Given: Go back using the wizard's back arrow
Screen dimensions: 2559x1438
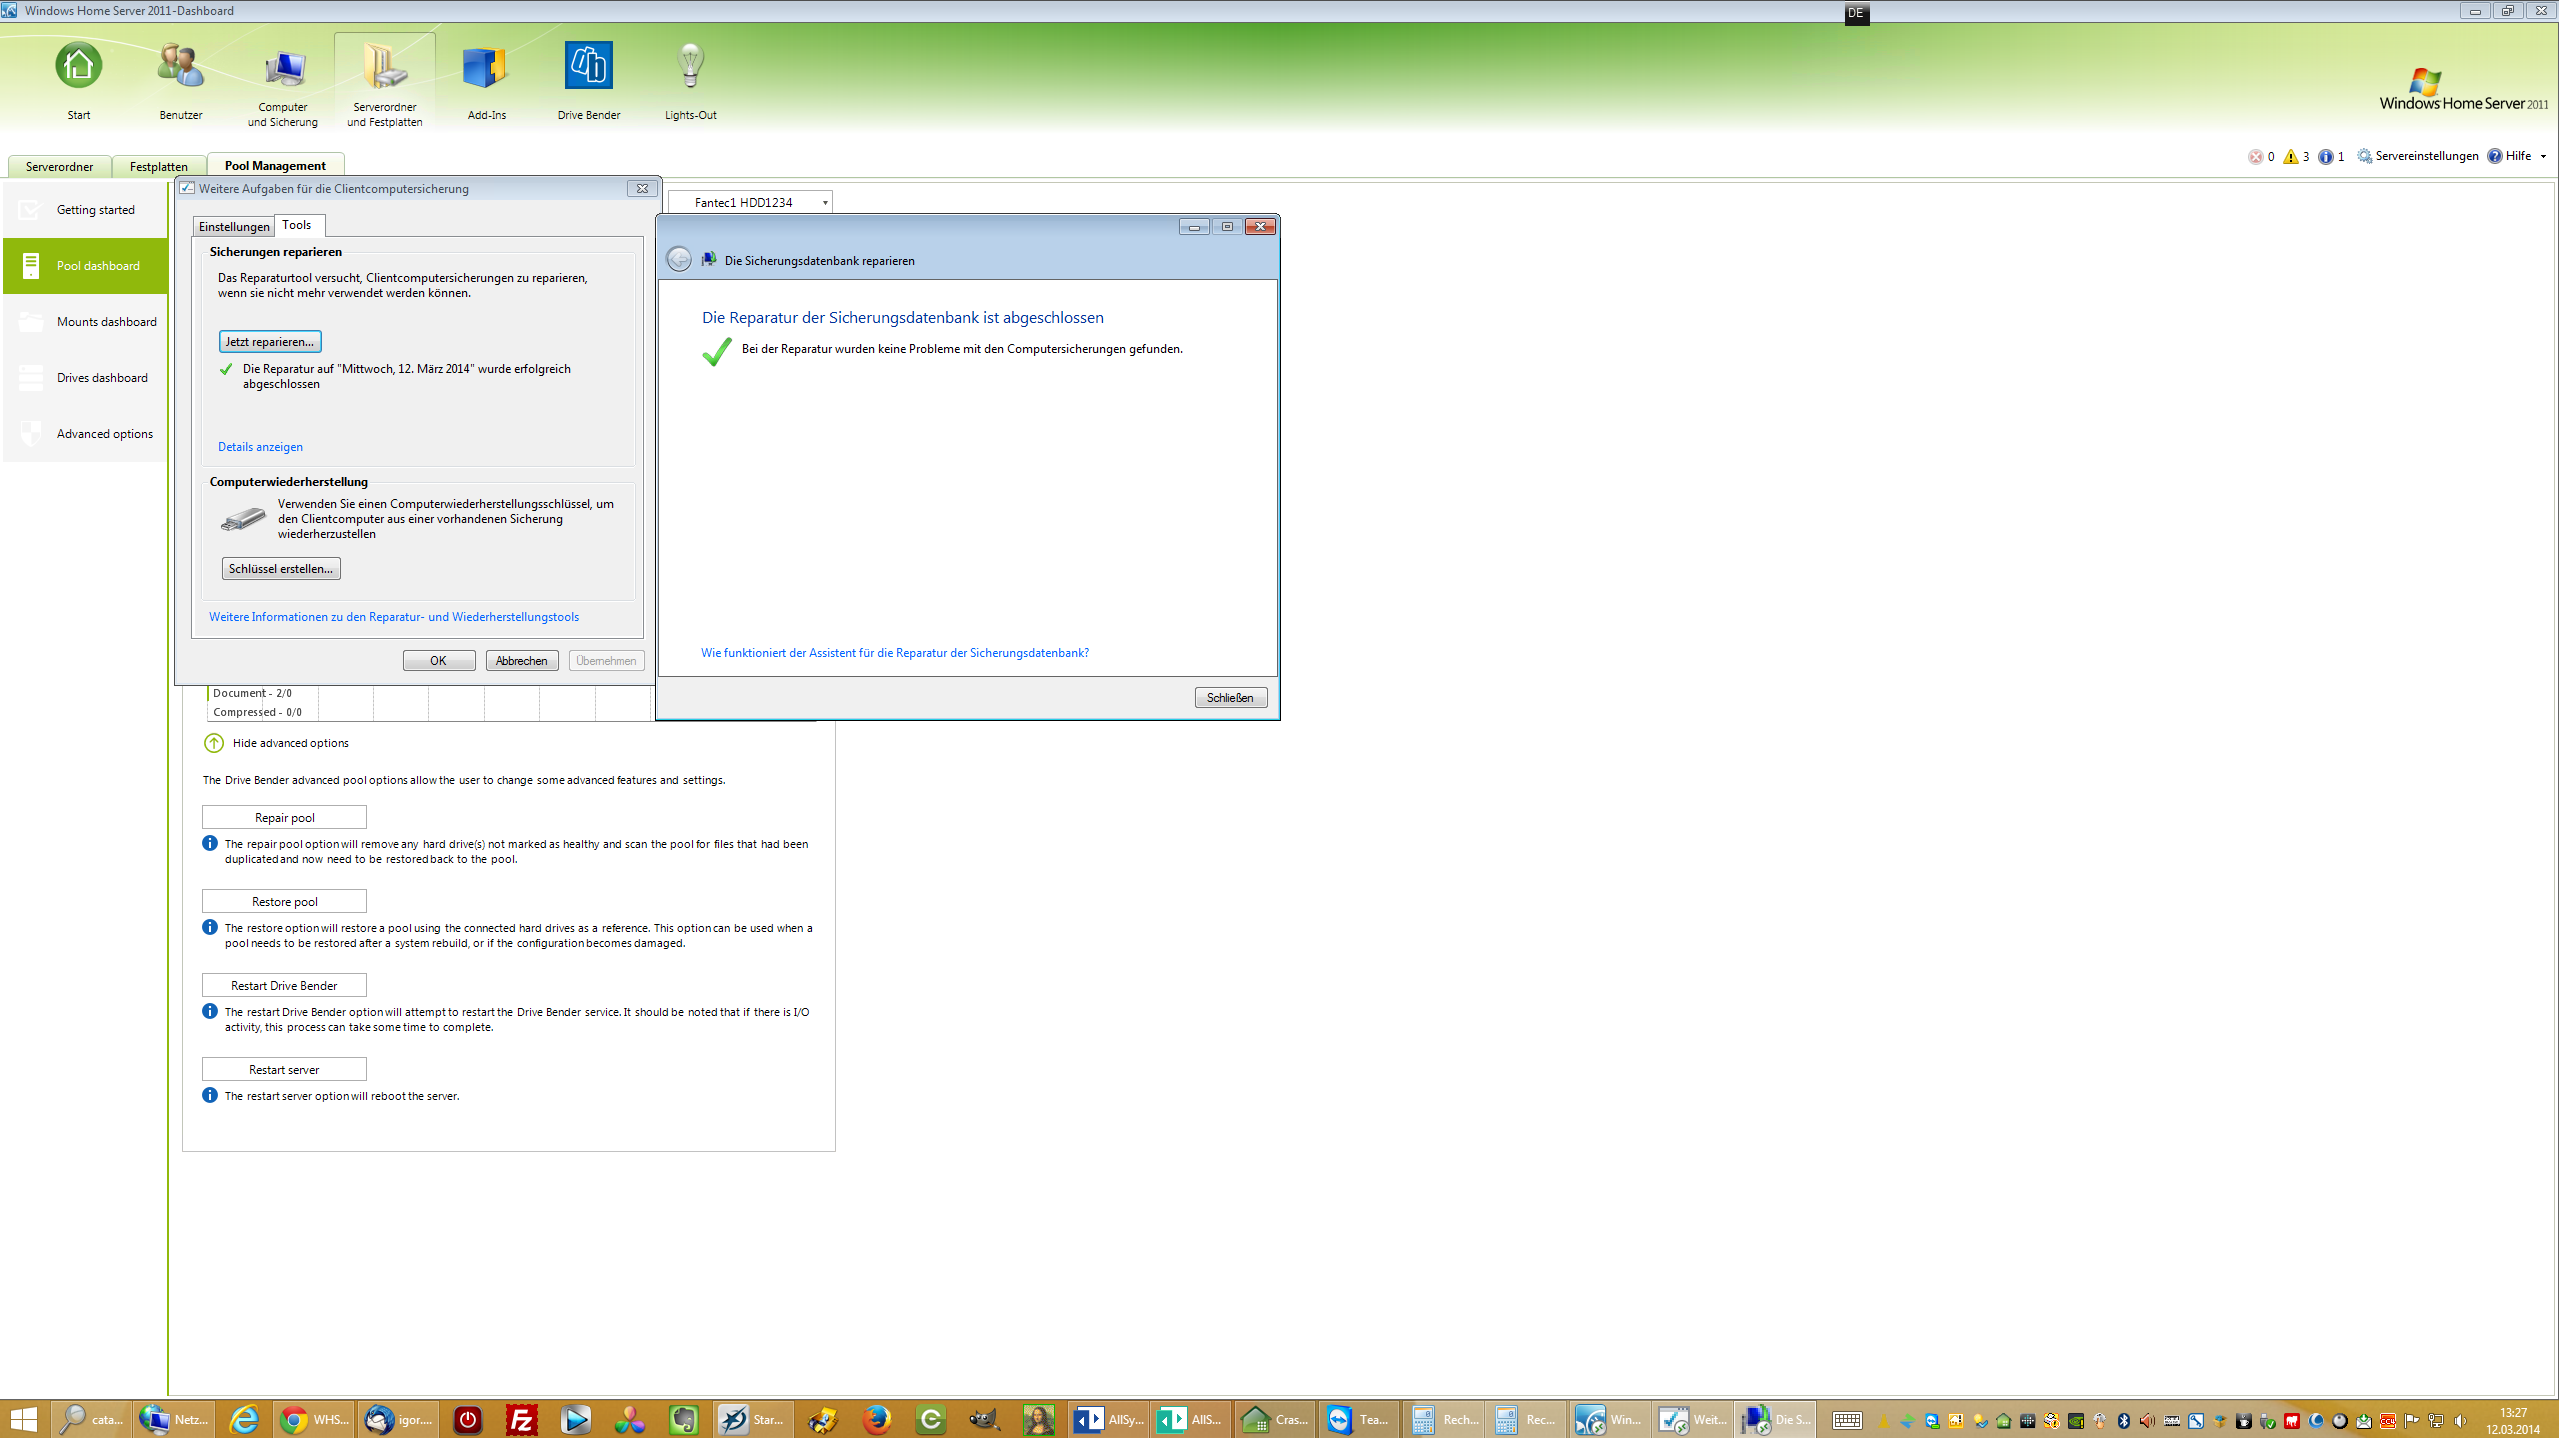Looking at the screenshot, I should pos(679,259).
